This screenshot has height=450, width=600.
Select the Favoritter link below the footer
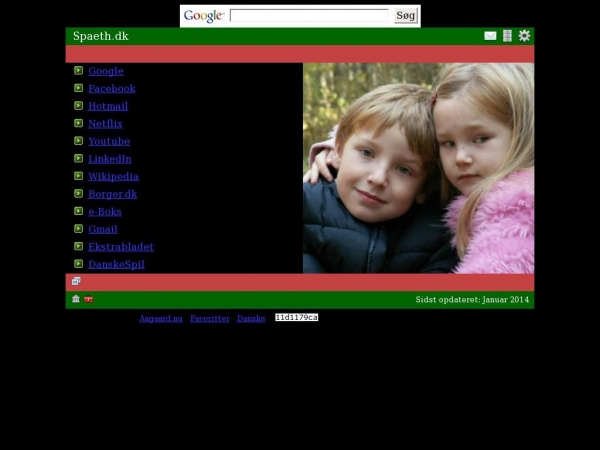pyautogui.click(x=210, y=318)
